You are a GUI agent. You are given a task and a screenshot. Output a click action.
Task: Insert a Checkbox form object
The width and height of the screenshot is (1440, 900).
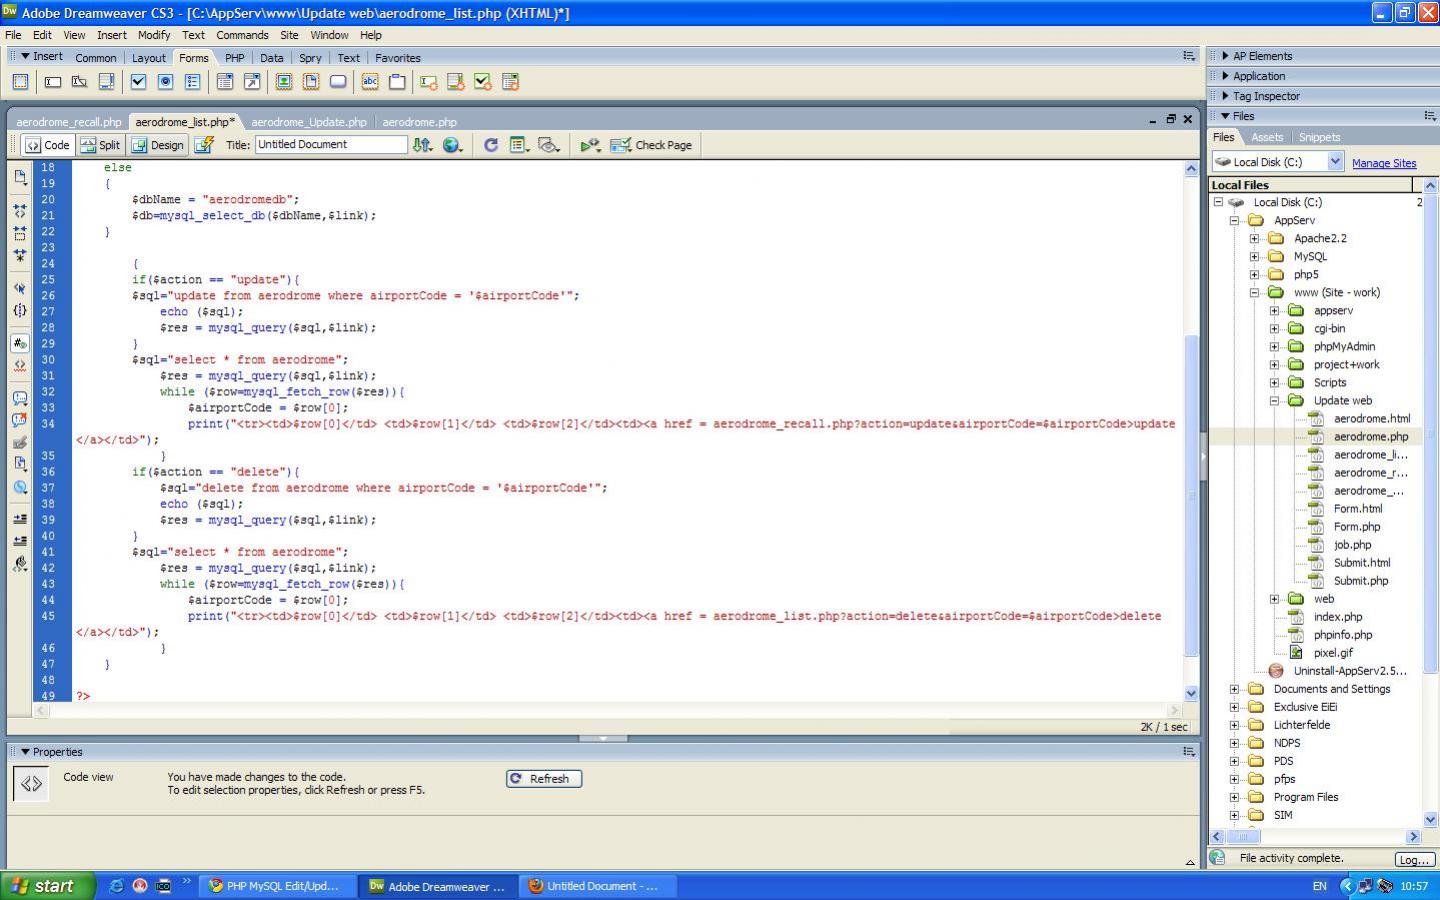point(139,82)
